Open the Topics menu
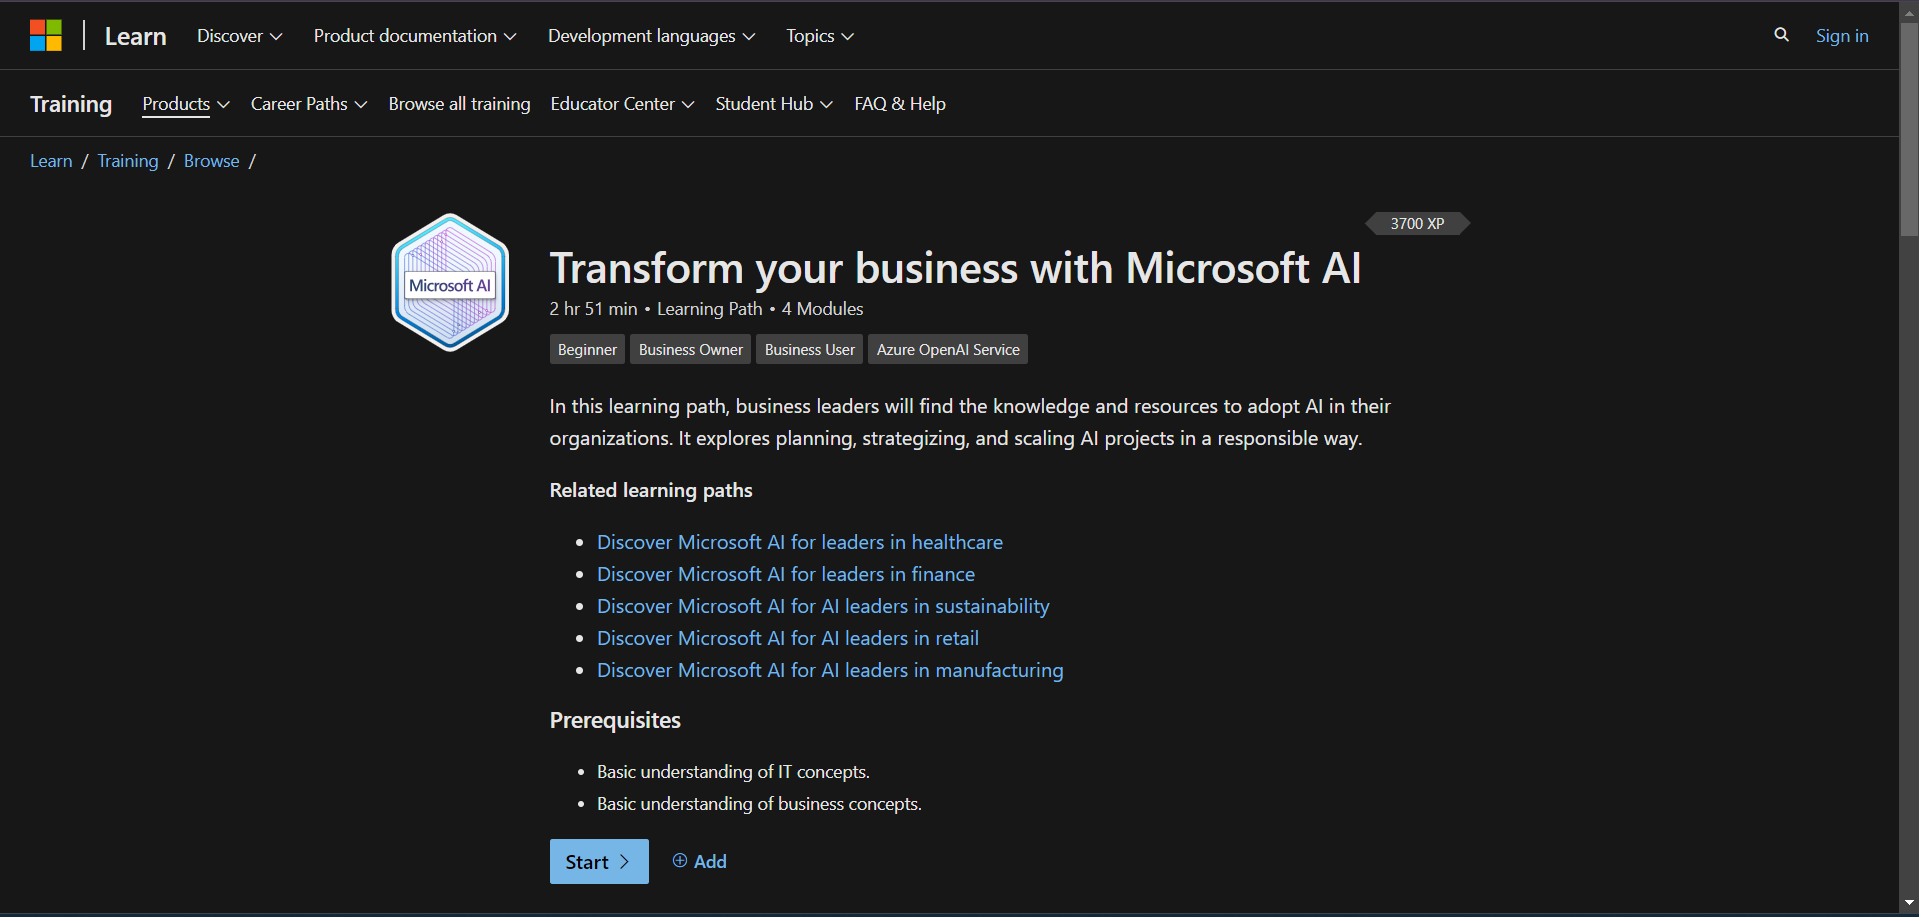 (818, 35)
